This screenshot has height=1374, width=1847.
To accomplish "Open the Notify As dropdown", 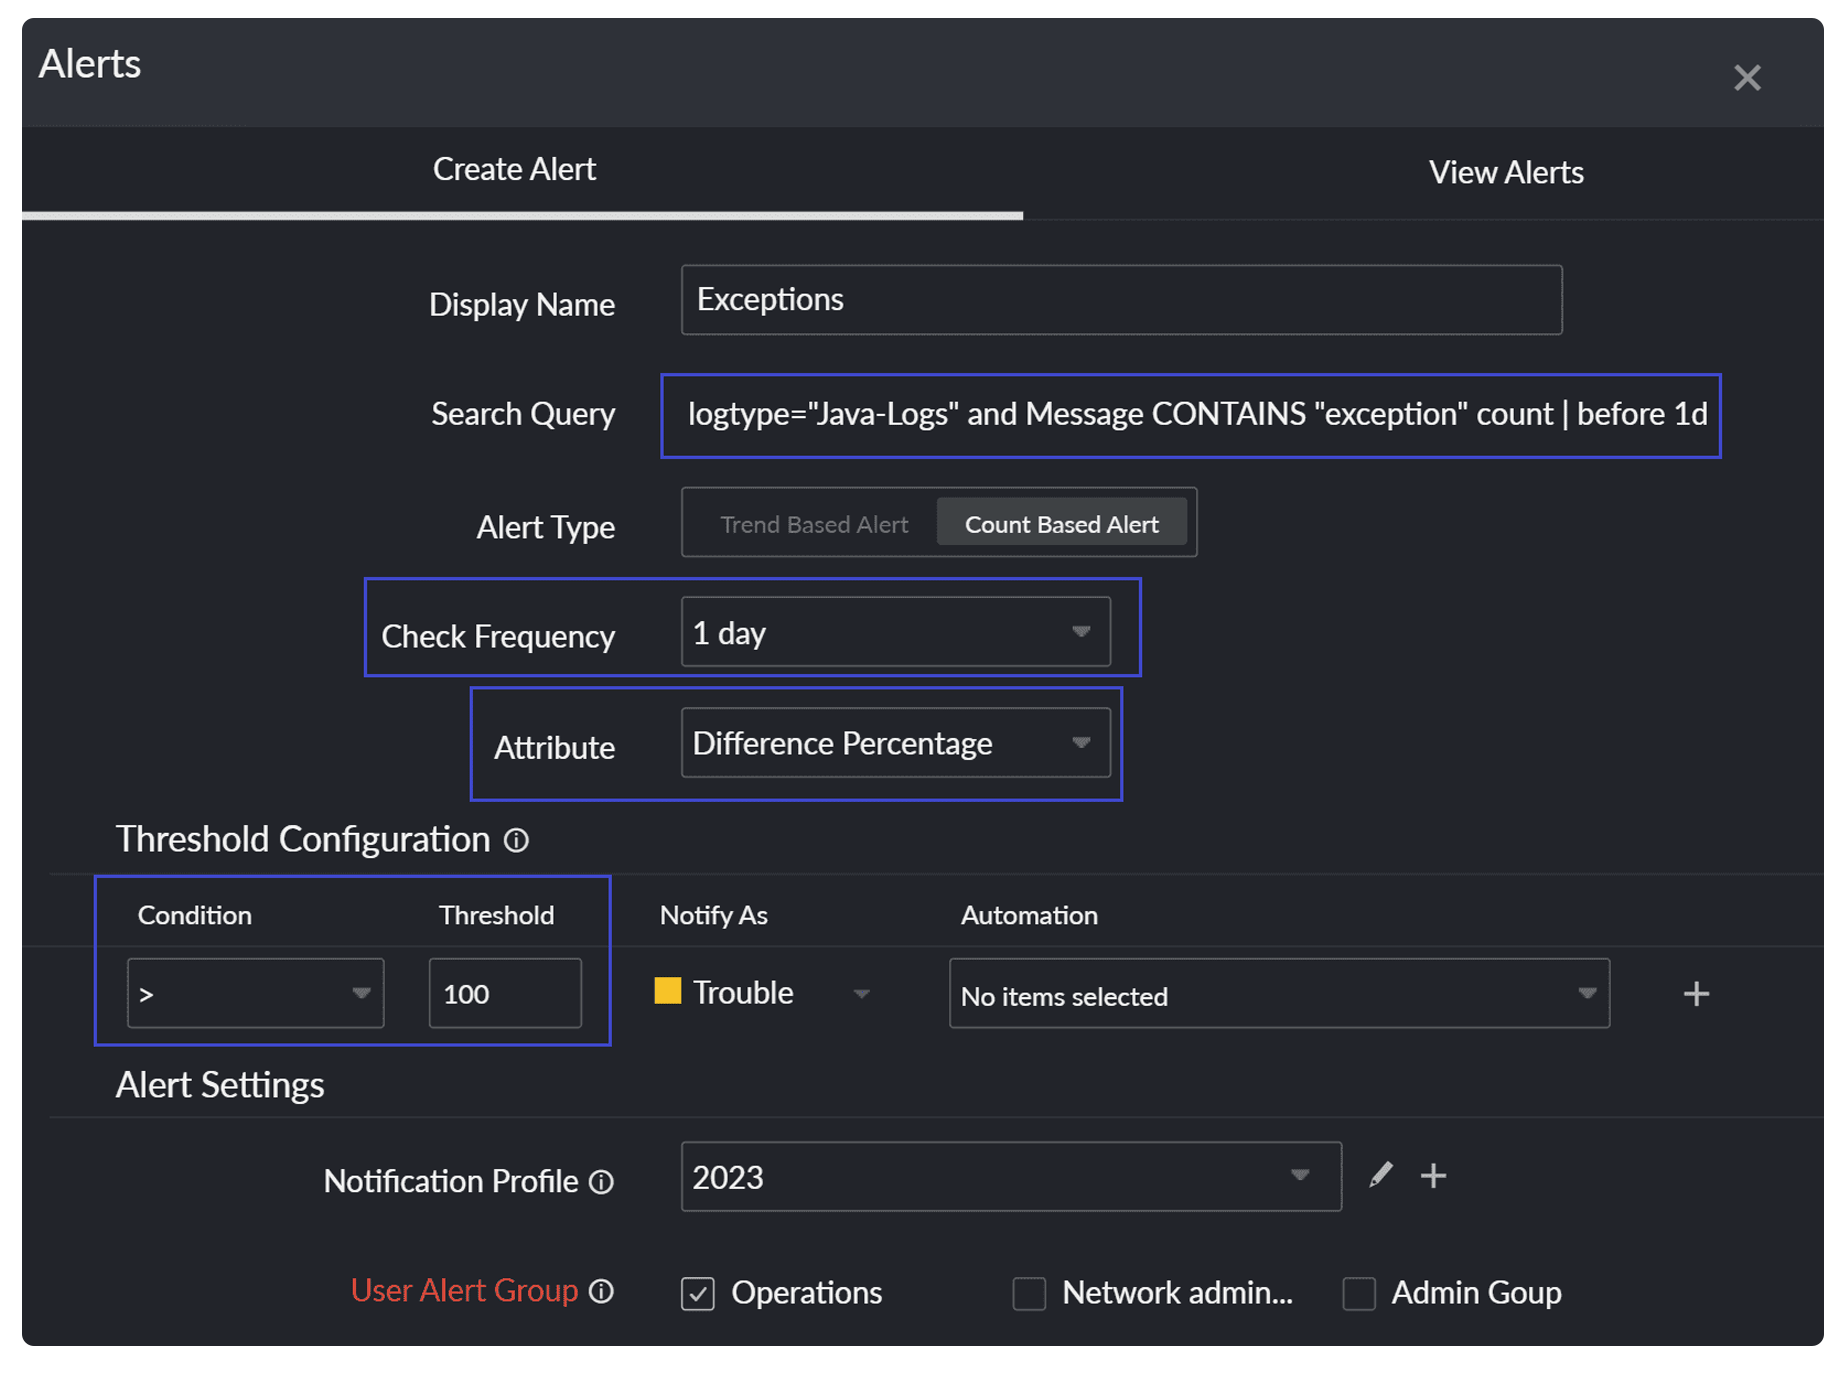I will tap(862, 993).
